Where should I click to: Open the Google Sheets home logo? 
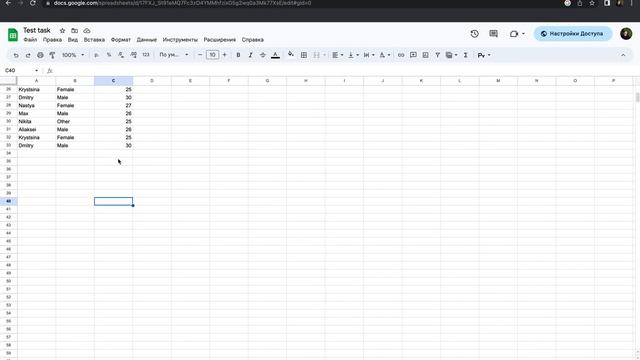13,35
